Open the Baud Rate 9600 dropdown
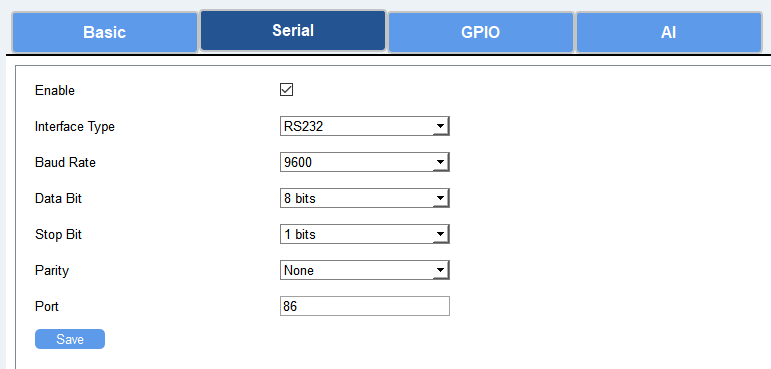The height and width of the screenshot is (369, 771). coord(365,162)
